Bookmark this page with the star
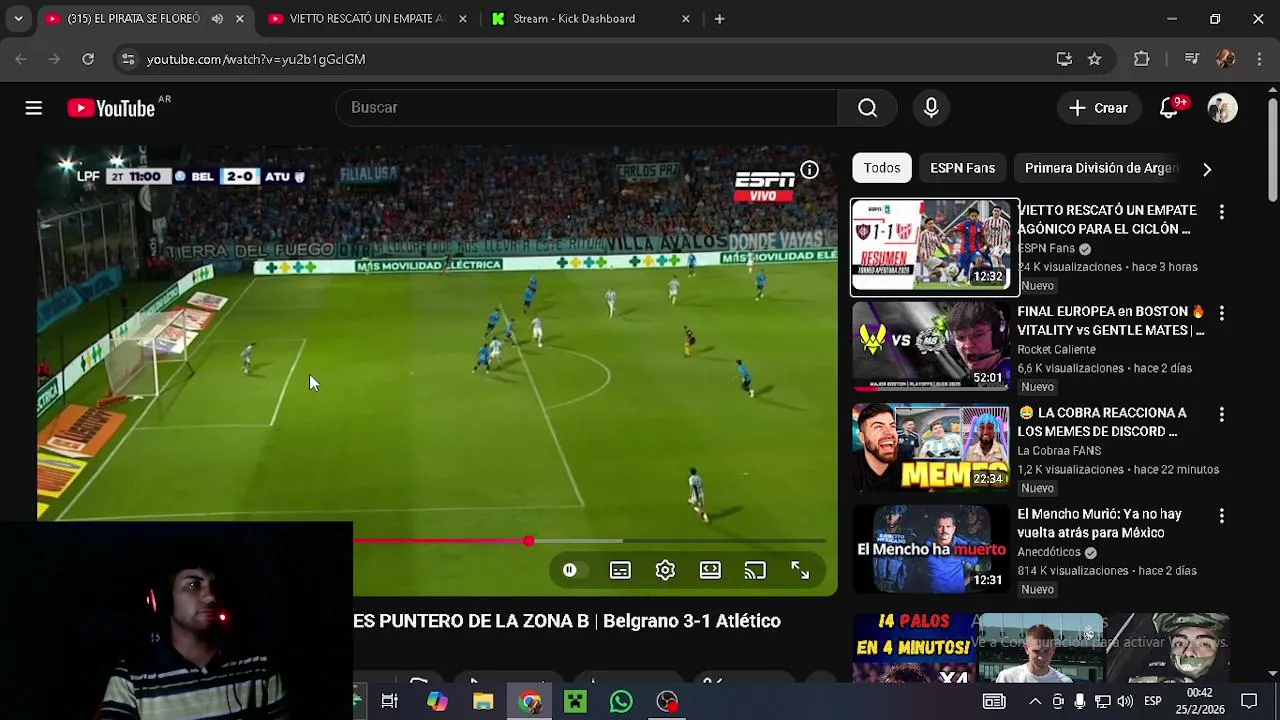 pyautogui.click(x=1094, y=59)
